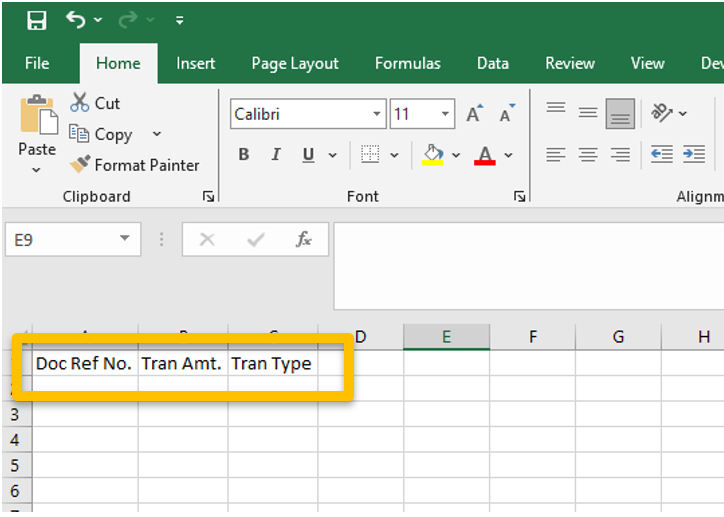Toggle Italic formatting
The height and width of the screenshot is (517, 724).
[274, 155]
